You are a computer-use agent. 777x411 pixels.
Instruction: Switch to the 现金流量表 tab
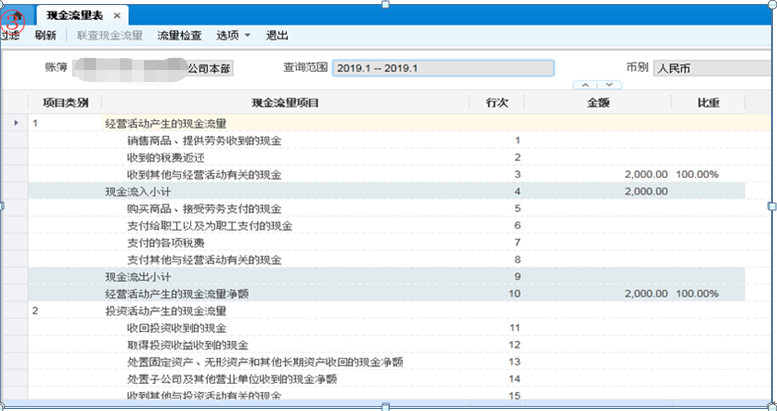[x=76, y=16]
